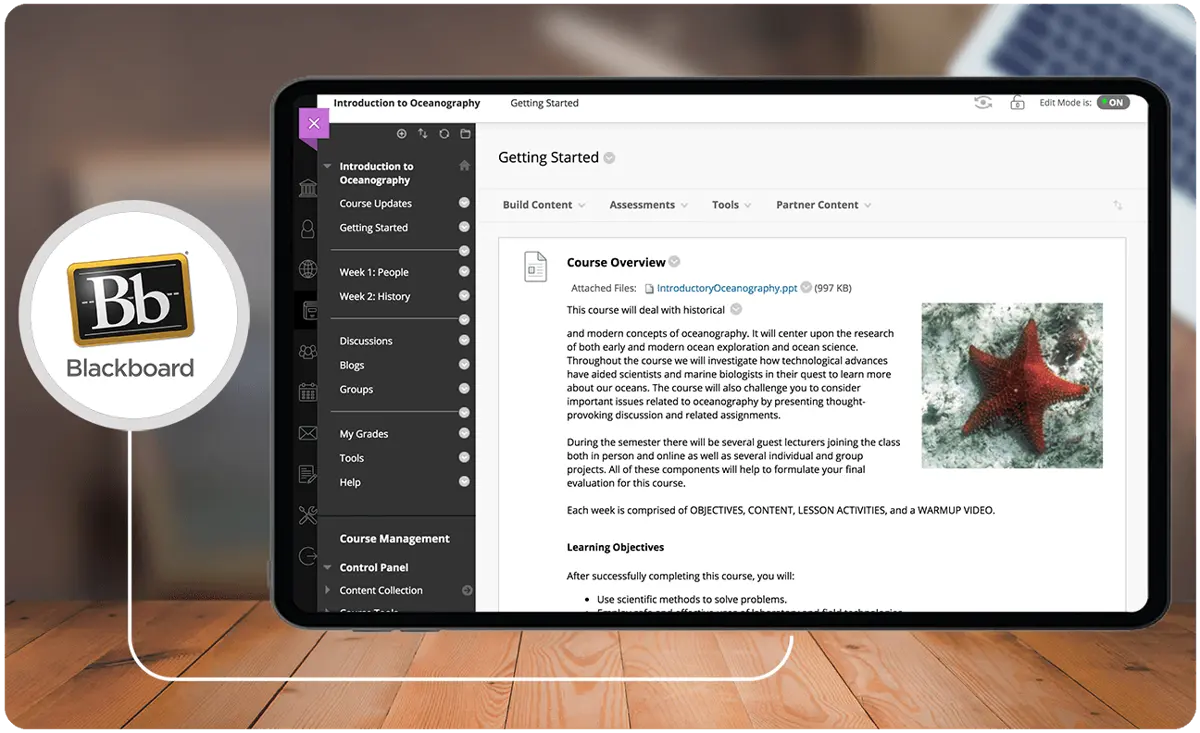
Task: Open options chevron for My Grades
Action: (464, 433)
